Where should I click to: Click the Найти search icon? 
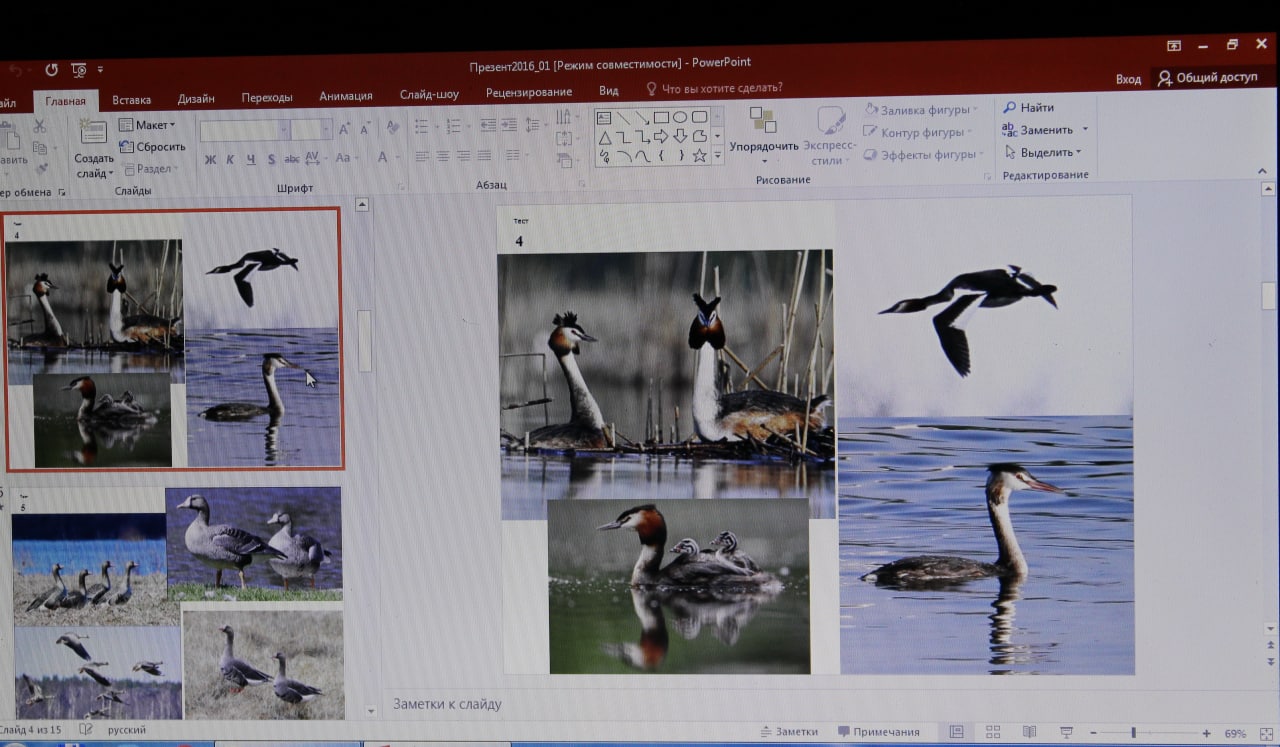(1009, 108)
